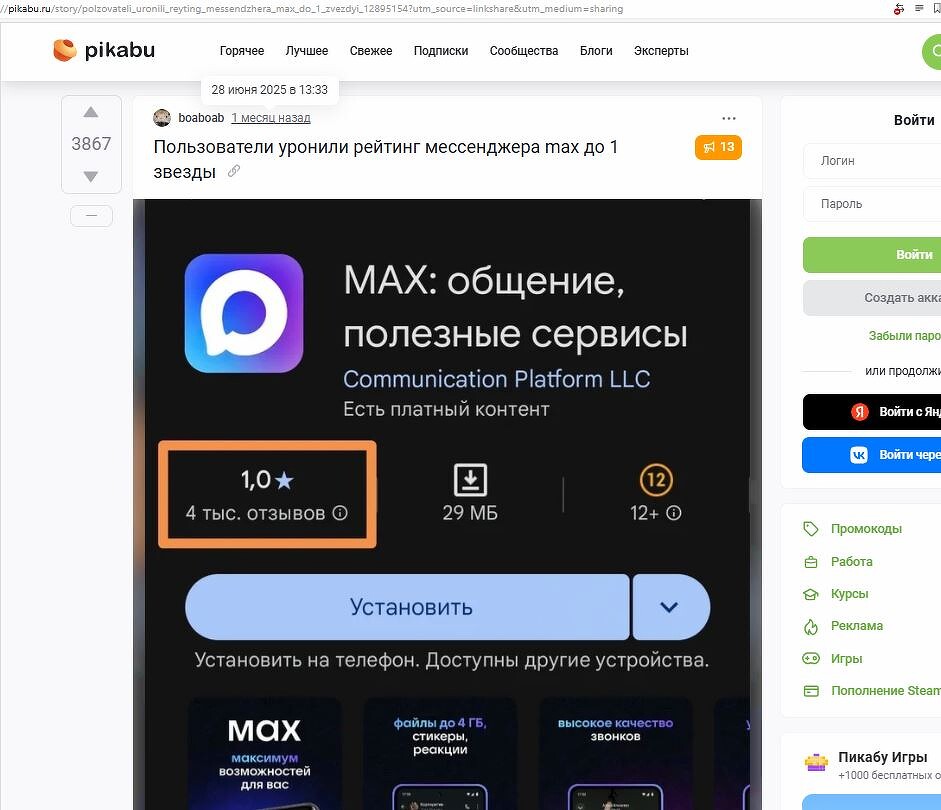Collapse the post with the minus button
The height and width of the screenshot is (810, 941).
coord(91,215)
